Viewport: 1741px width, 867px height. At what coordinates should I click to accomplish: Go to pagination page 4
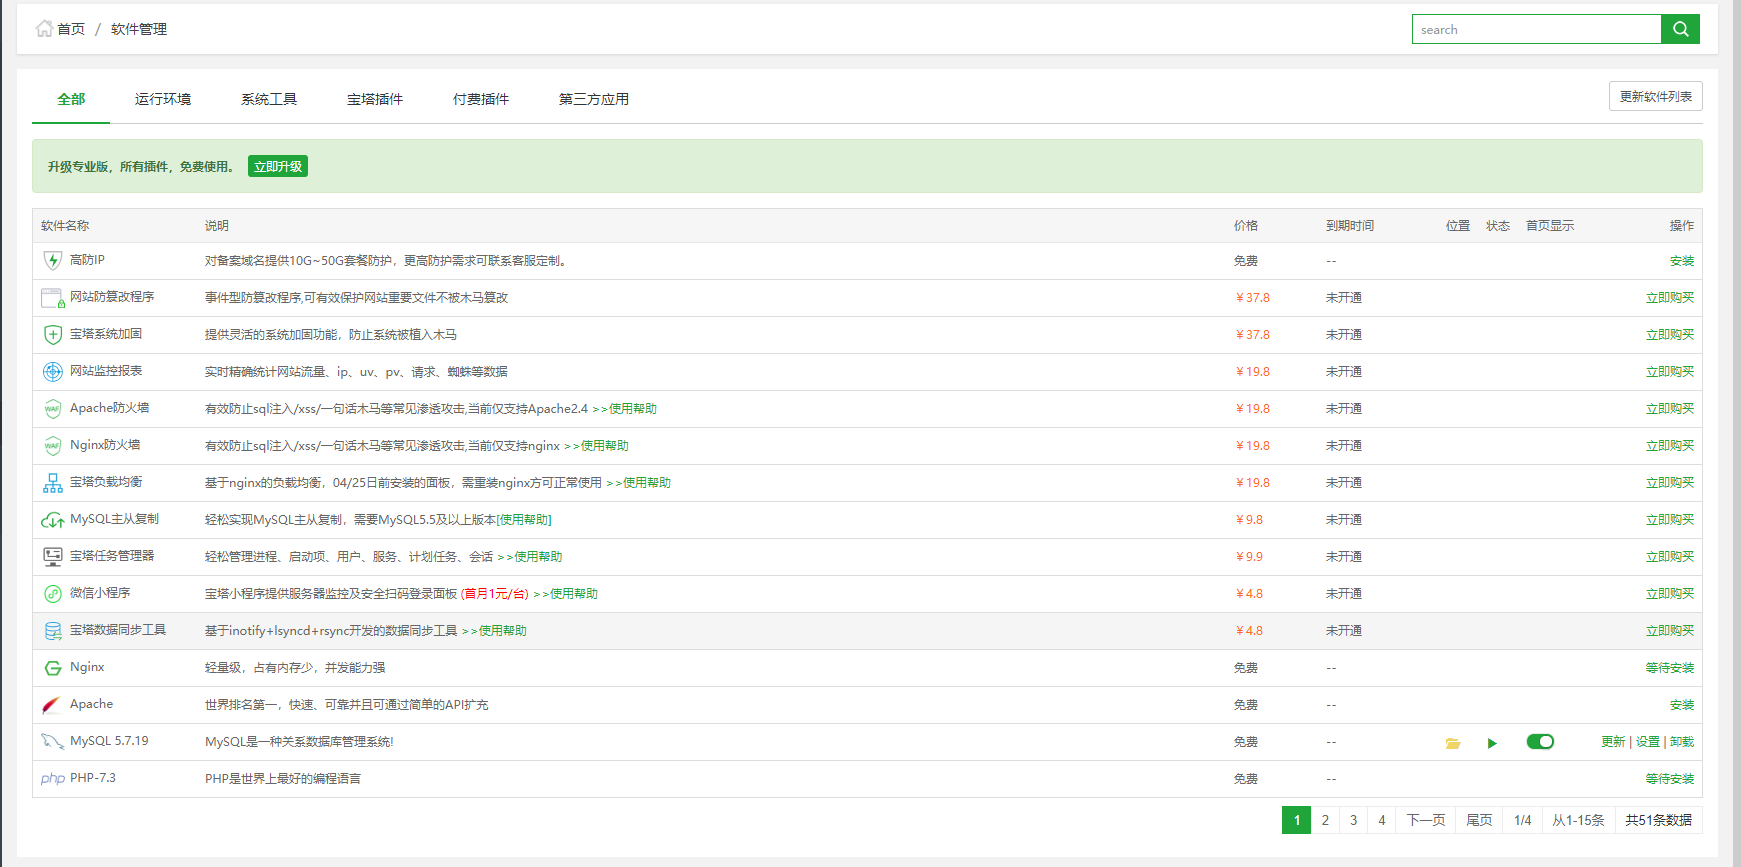(x=1382, y=820)
